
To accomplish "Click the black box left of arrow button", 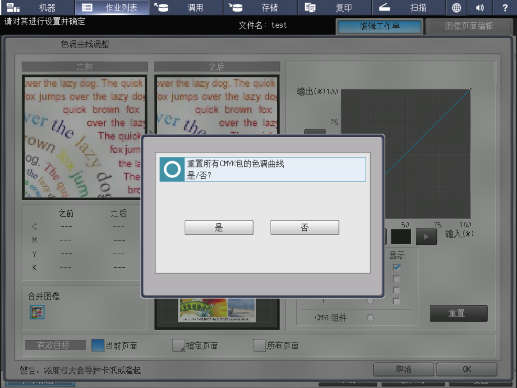I will (x=401, y=237).
